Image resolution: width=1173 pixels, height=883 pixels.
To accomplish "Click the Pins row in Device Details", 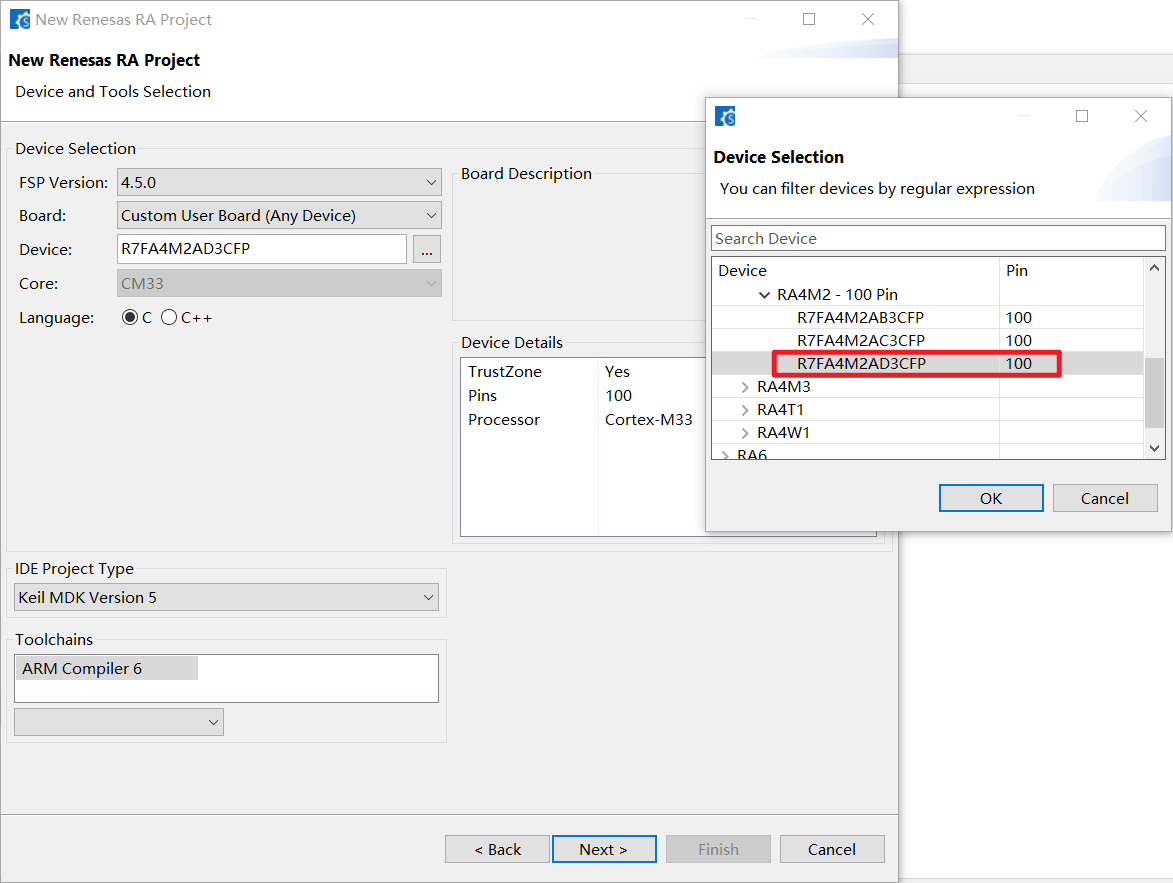I will (584, 396).
